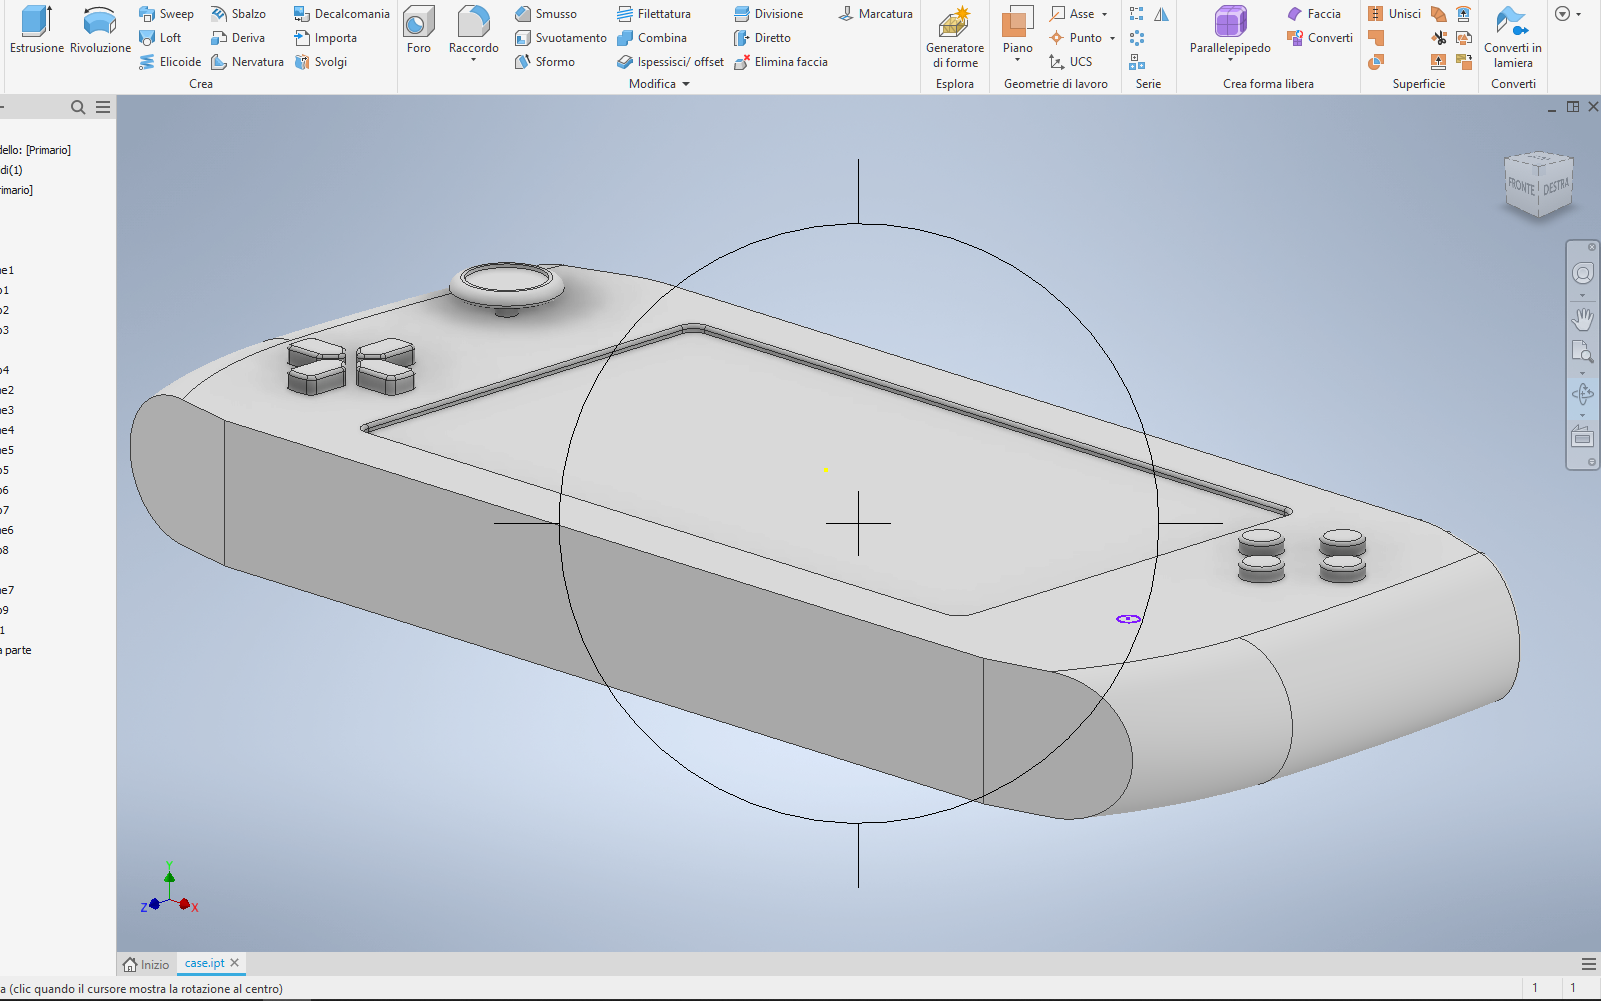Open the Punto point dropdown arrow
The image size is (1601, 1001).
pos(1112,38)
